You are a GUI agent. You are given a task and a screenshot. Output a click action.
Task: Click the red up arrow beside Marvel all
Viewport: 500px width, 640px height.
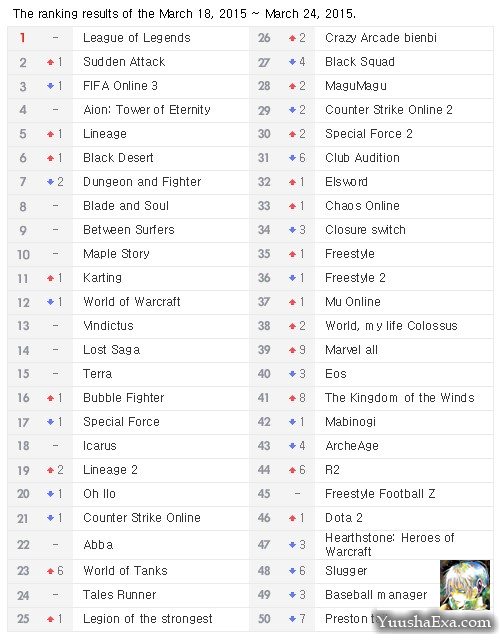292,350
